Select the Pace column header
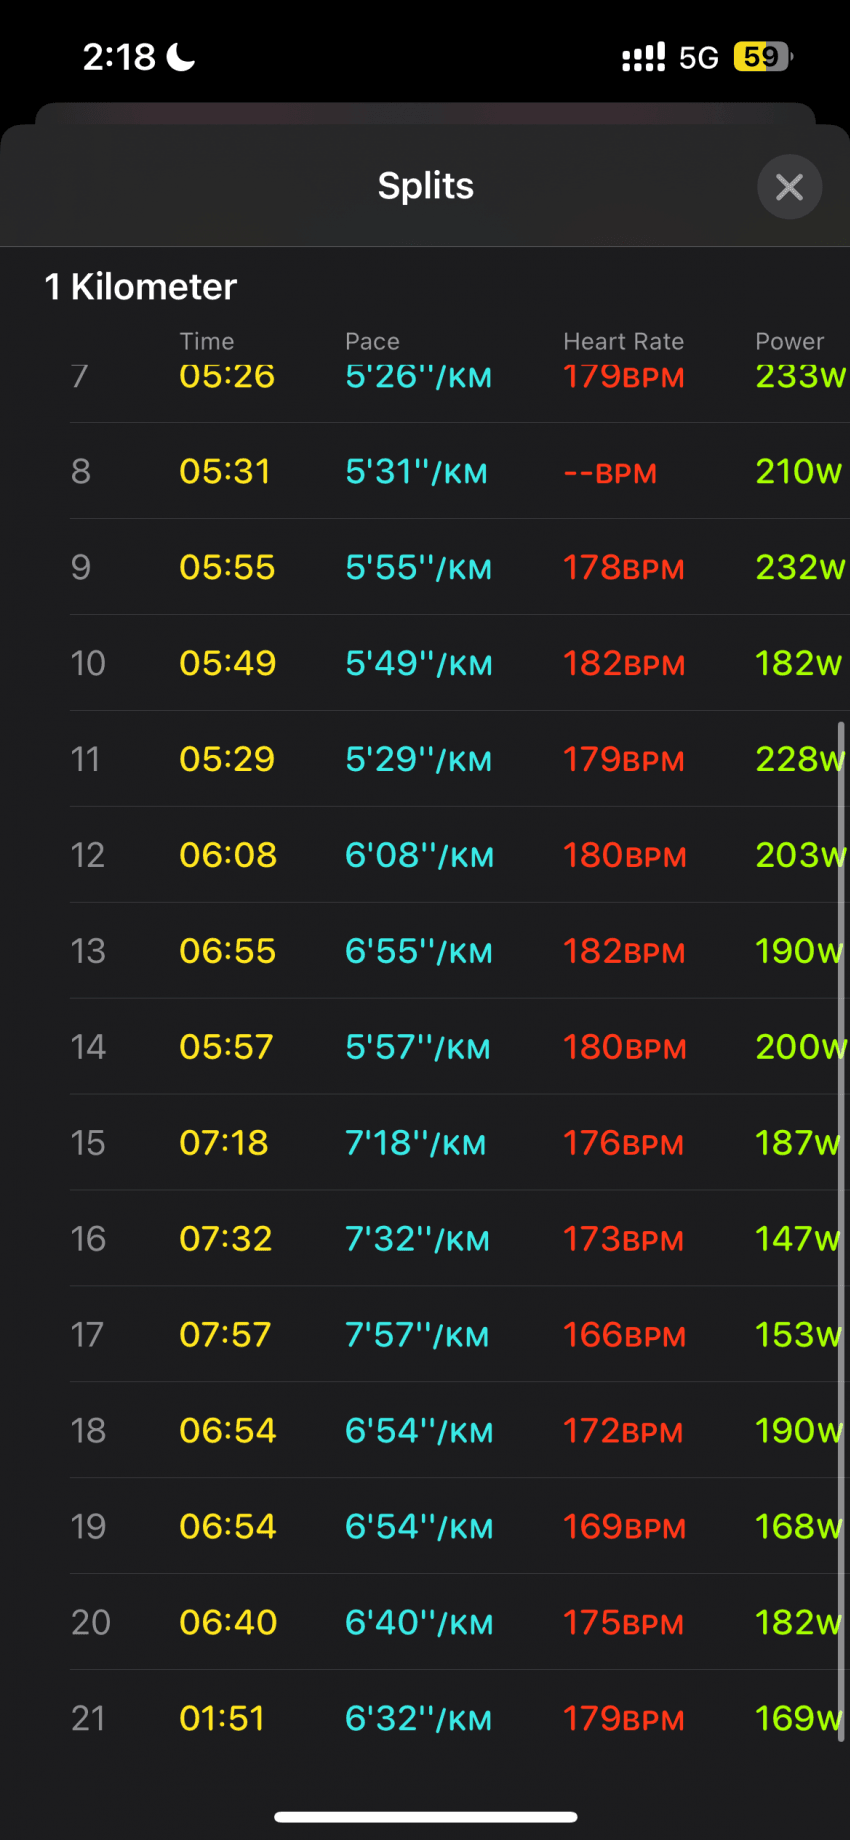This screenshot has height=1840, width=850. [x=372, y=341]
